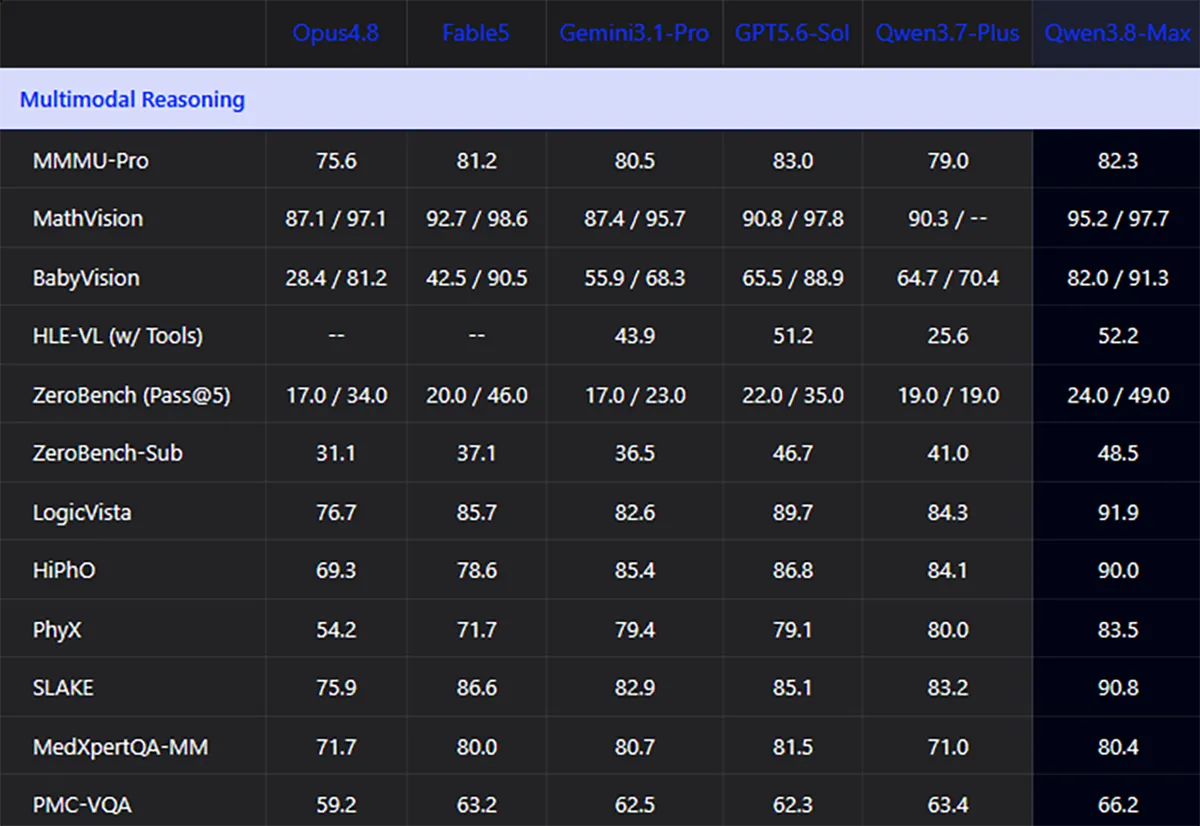Select the 92.7 / 98.6 MathVision cell
Image resolution: width=1200 pixels, height=826 pixels.
coord(476,218)
